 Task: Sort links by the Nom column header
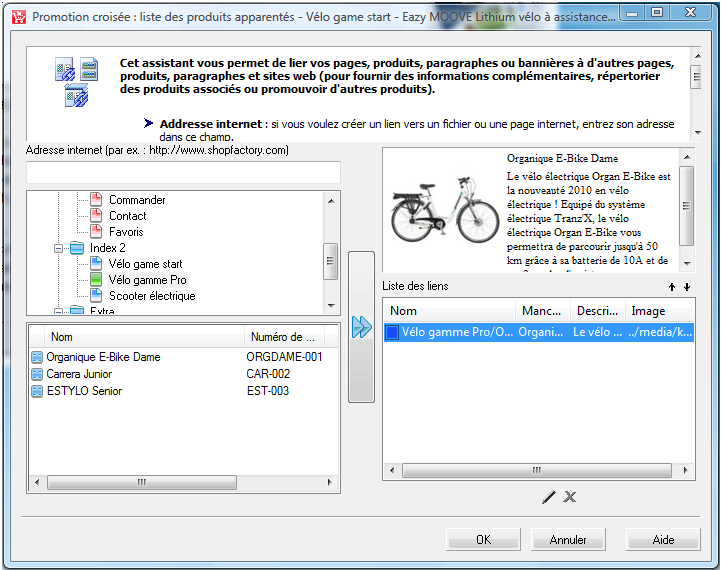coord(450,311)
